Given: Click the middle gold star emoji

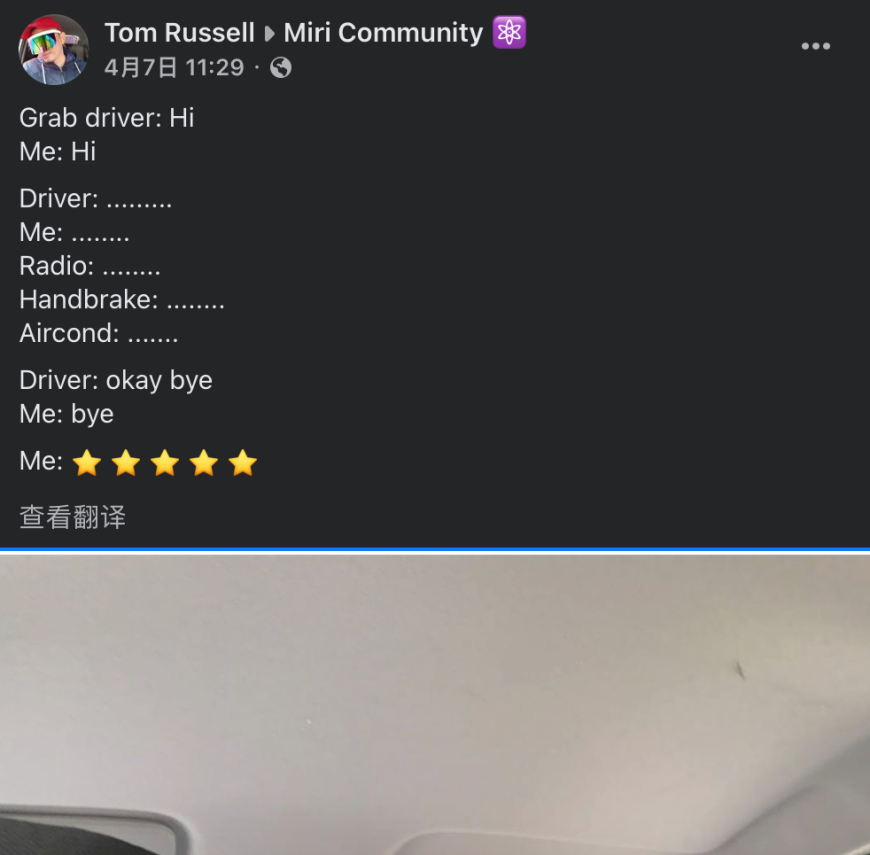Looking at the screenshot, I should (165, 463).
